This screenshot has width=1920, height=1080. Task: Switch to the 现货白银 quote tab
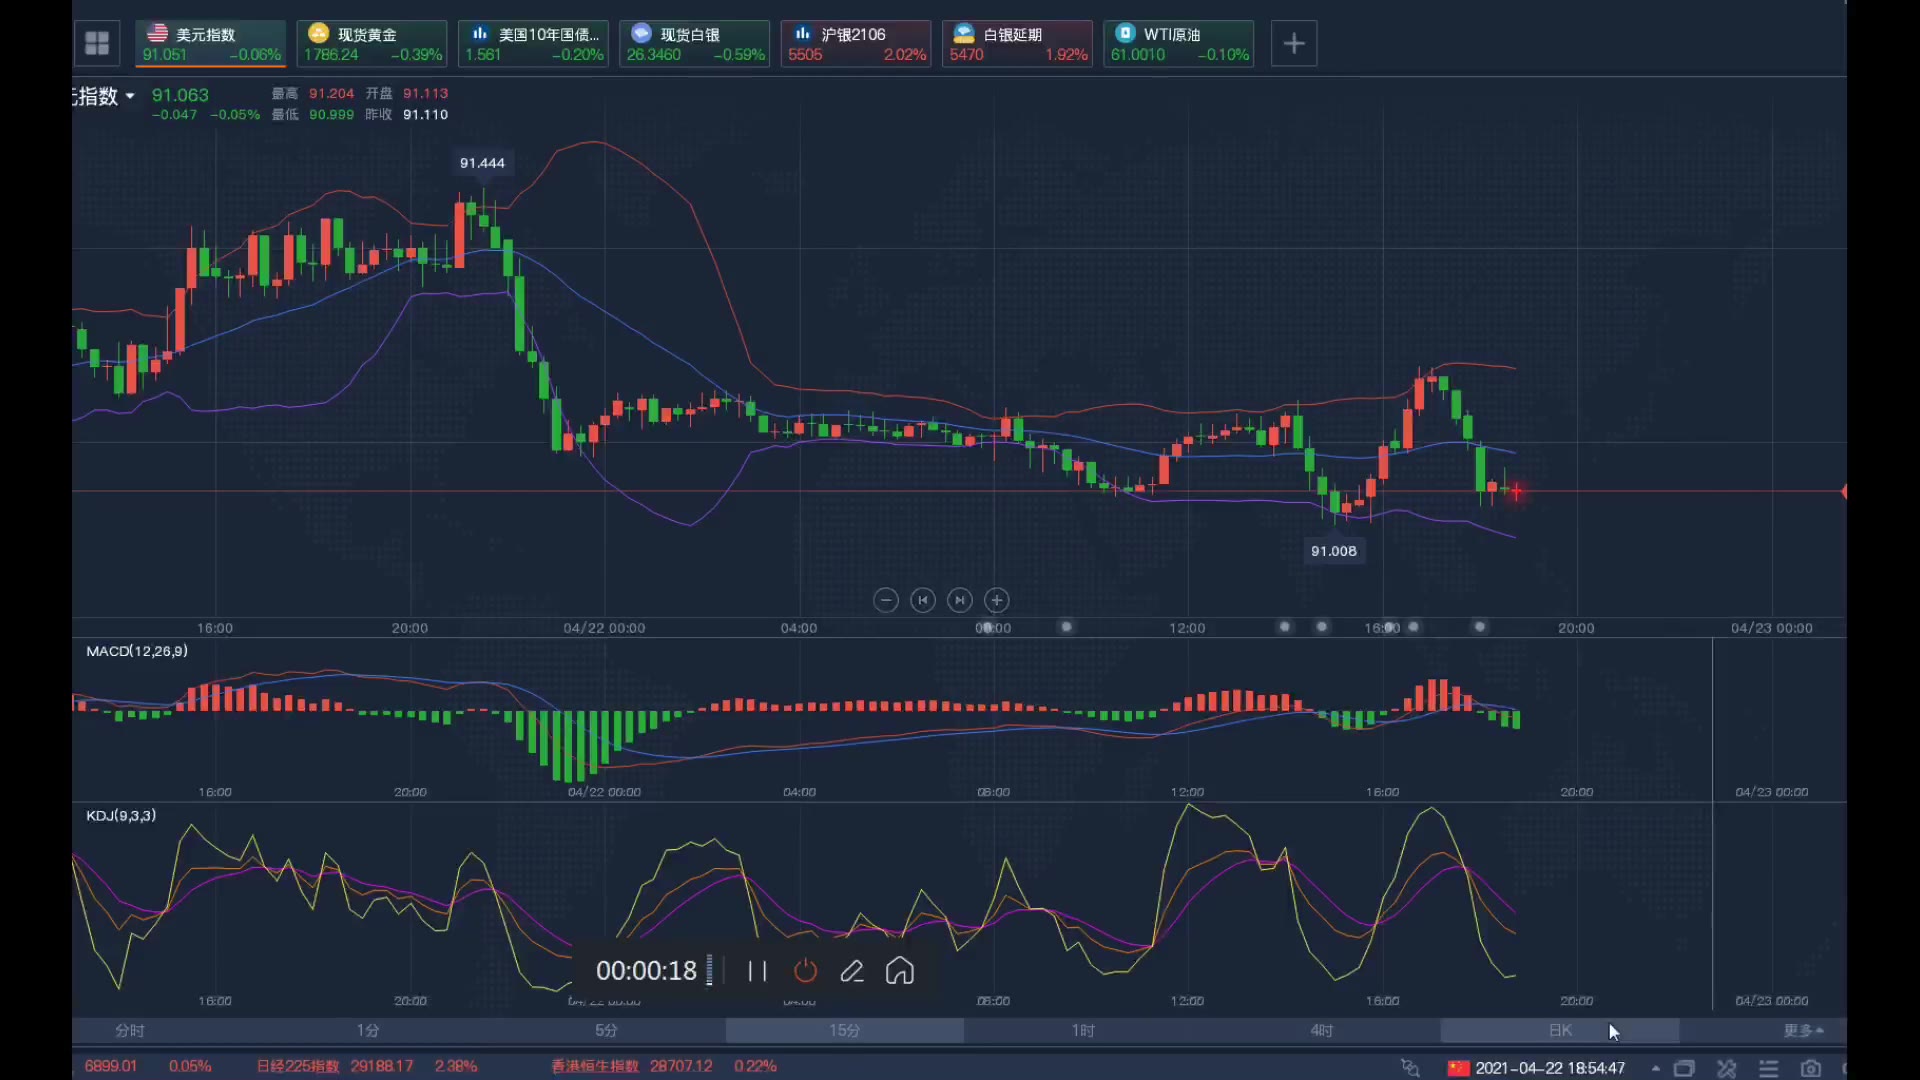click(x=694, y=44)
